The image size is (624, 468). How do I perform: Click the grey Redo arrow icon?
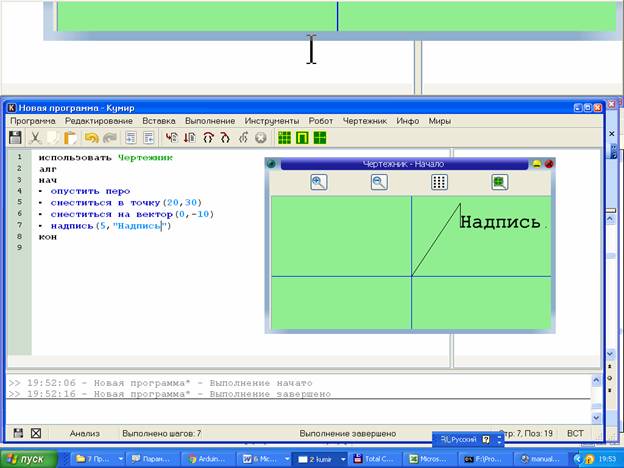[x=110, y=138]
